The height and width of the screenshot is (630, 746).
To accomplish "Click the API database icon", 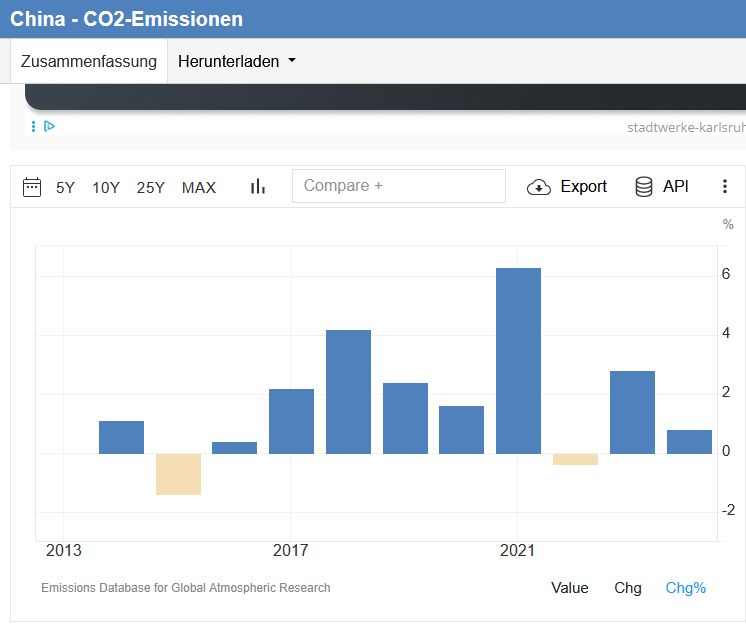I will [x=644, y=187].
